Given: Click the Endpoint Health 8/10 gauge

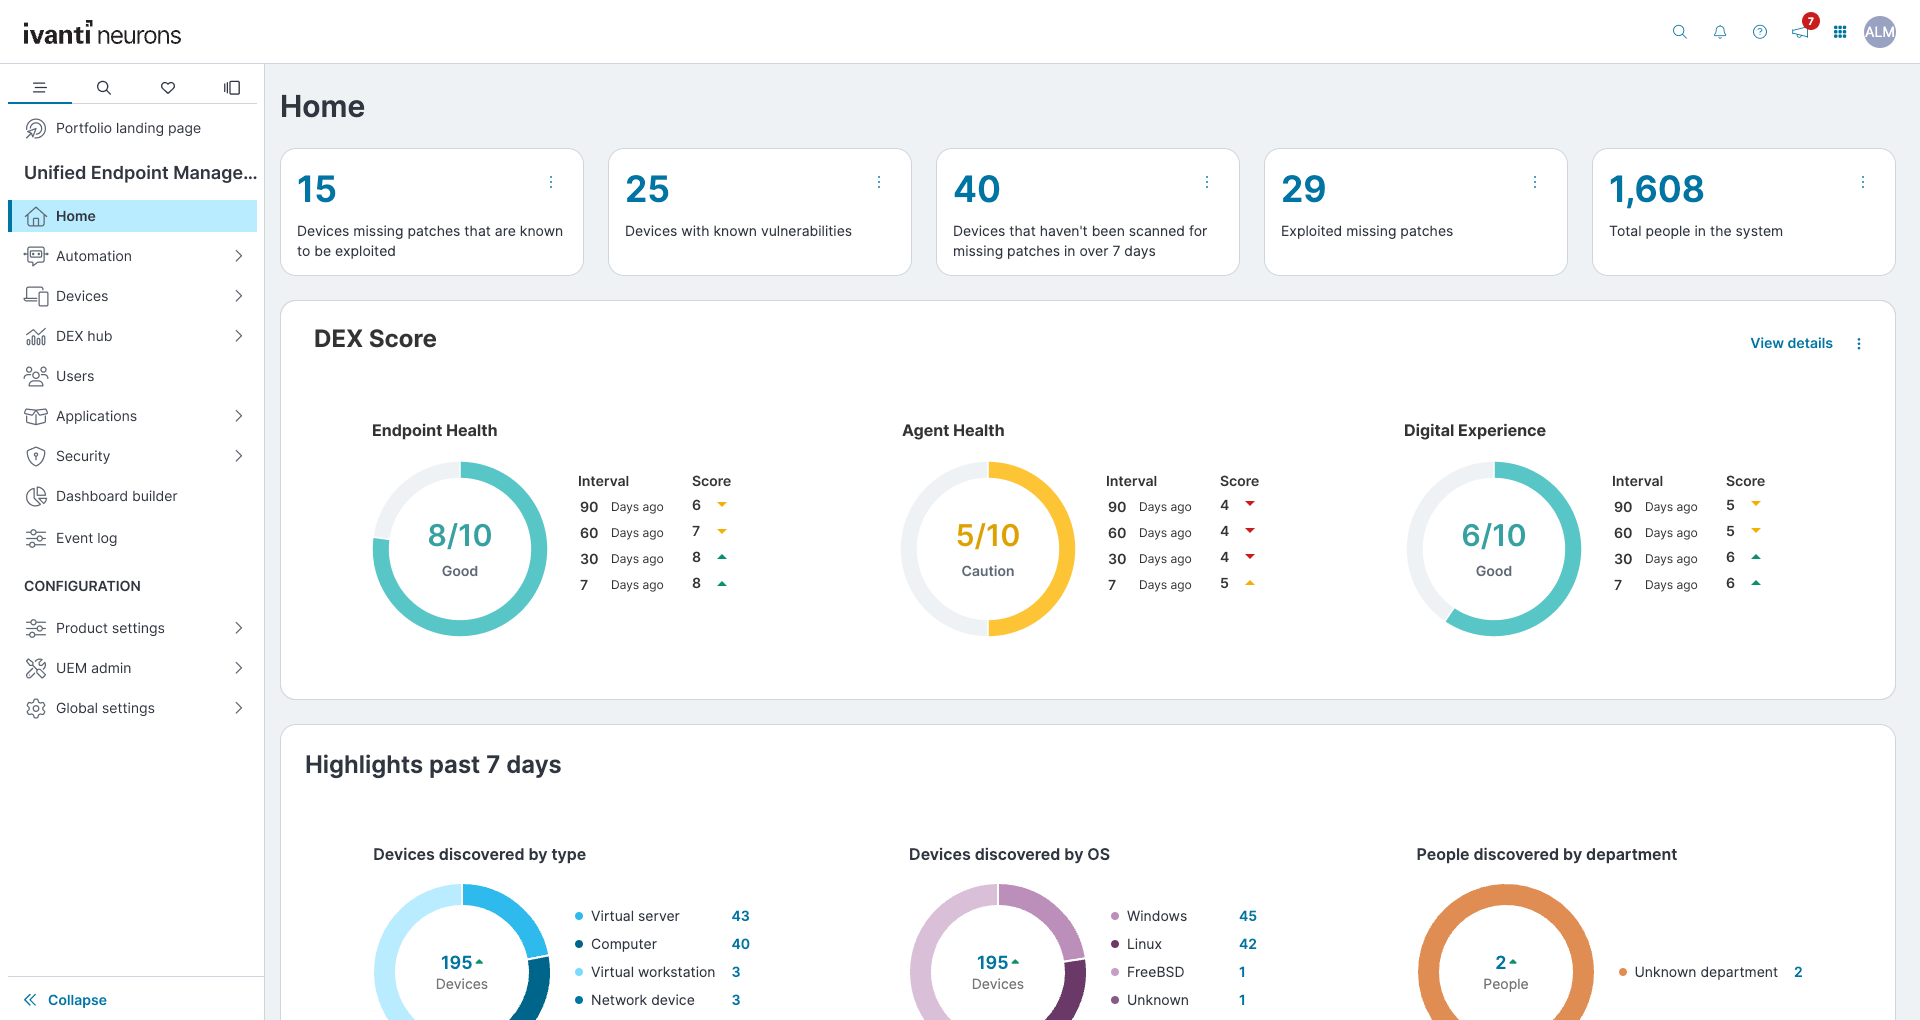Looking at the screenshot, I should pyautogui.click(x=460, y=548).
